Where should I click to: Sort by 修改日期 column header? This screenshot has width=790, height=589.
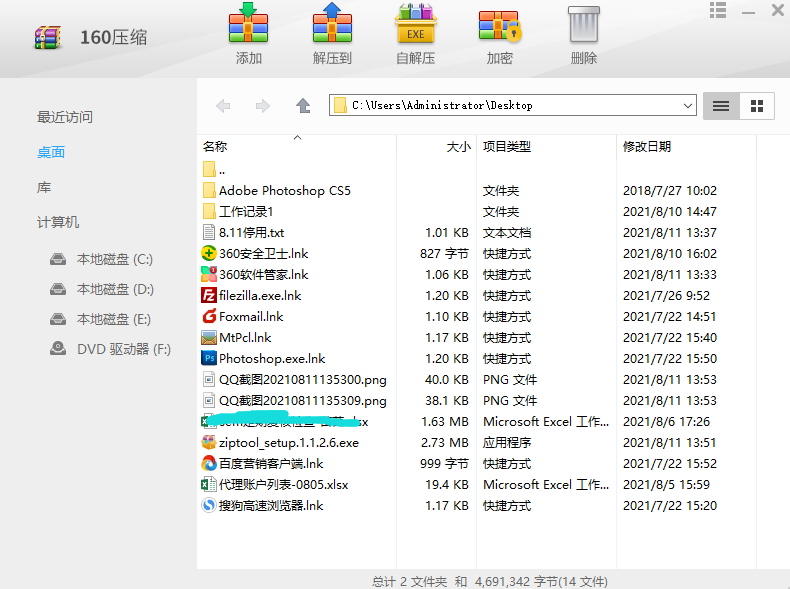coord(647,147)
